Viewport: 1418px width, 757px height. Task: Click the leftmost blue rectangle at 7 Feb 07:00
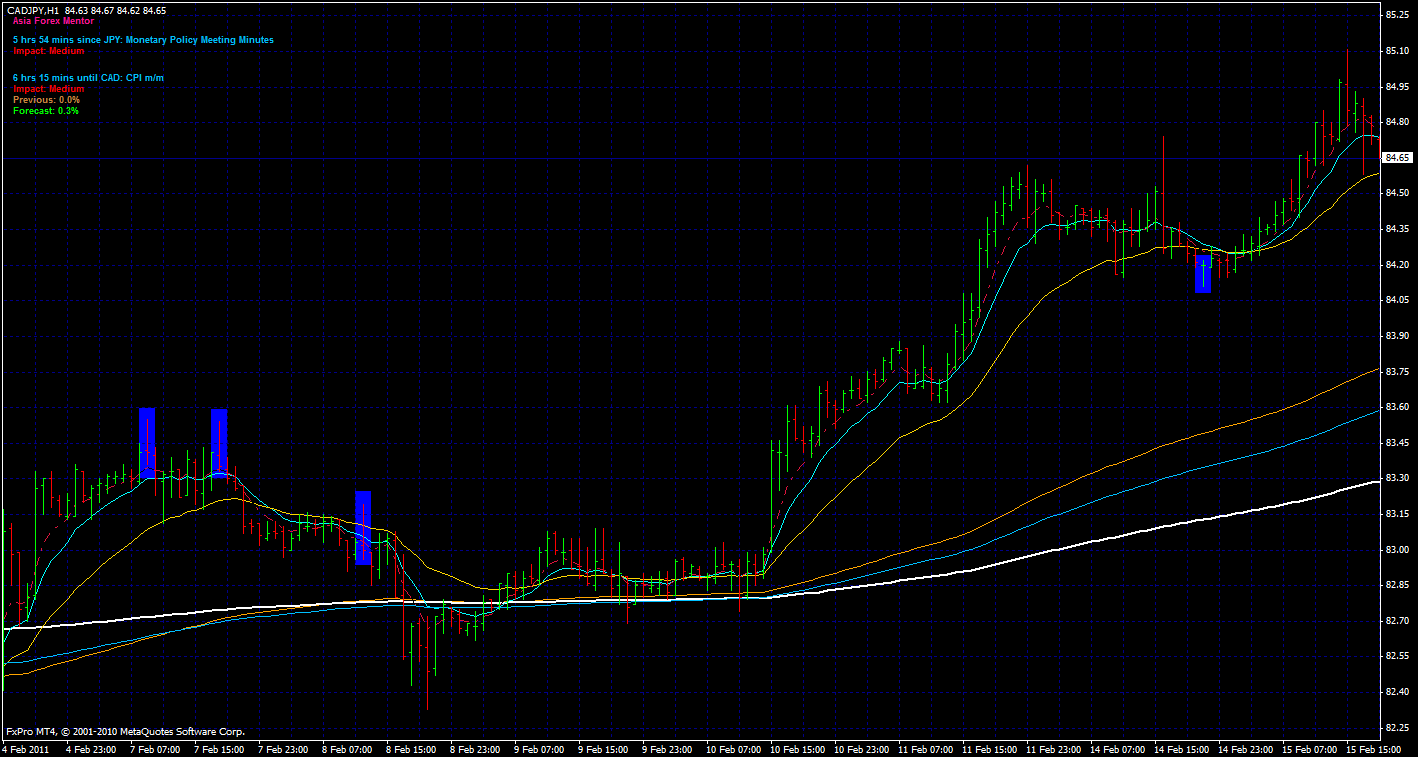click(x=147, y=440)
